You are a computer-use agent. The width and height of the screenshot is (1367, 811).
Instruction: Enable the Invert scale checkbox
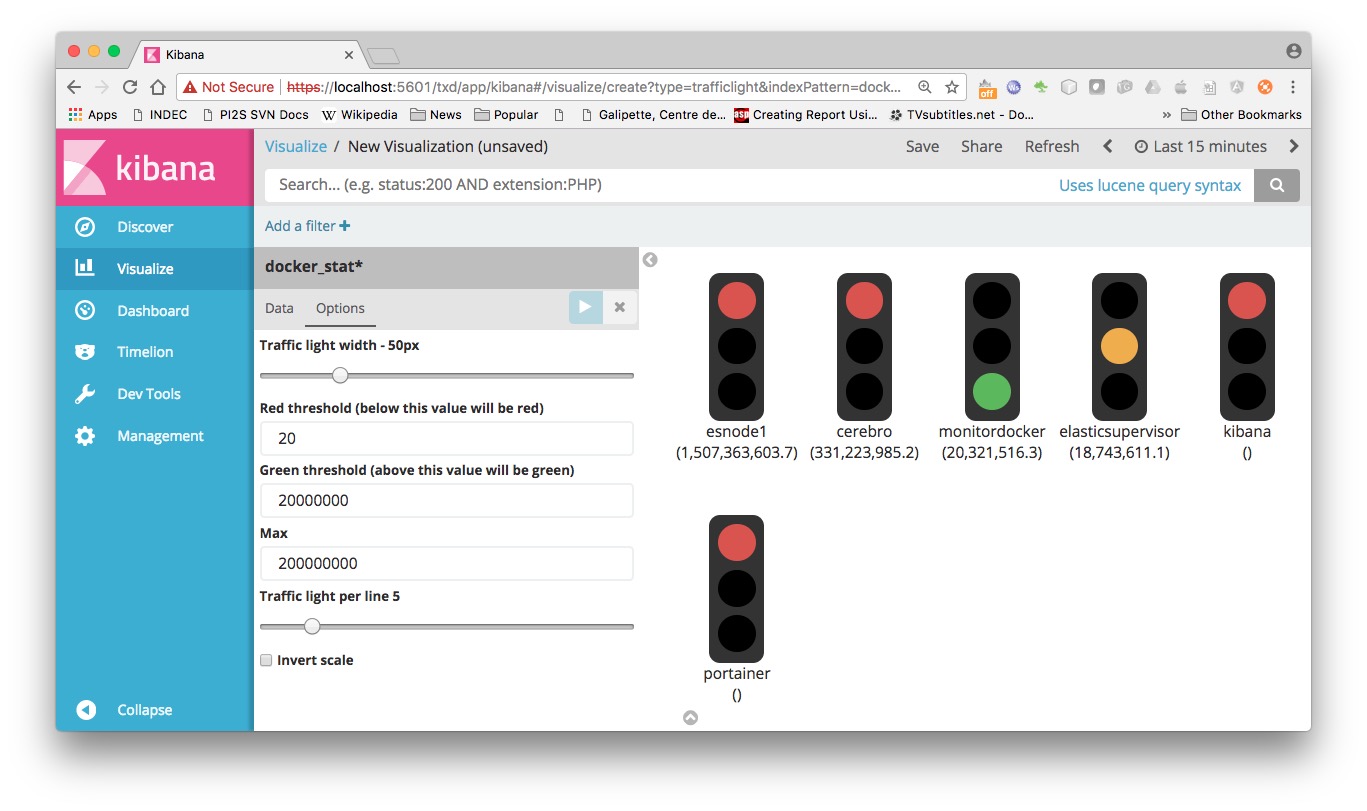[266, 660]
